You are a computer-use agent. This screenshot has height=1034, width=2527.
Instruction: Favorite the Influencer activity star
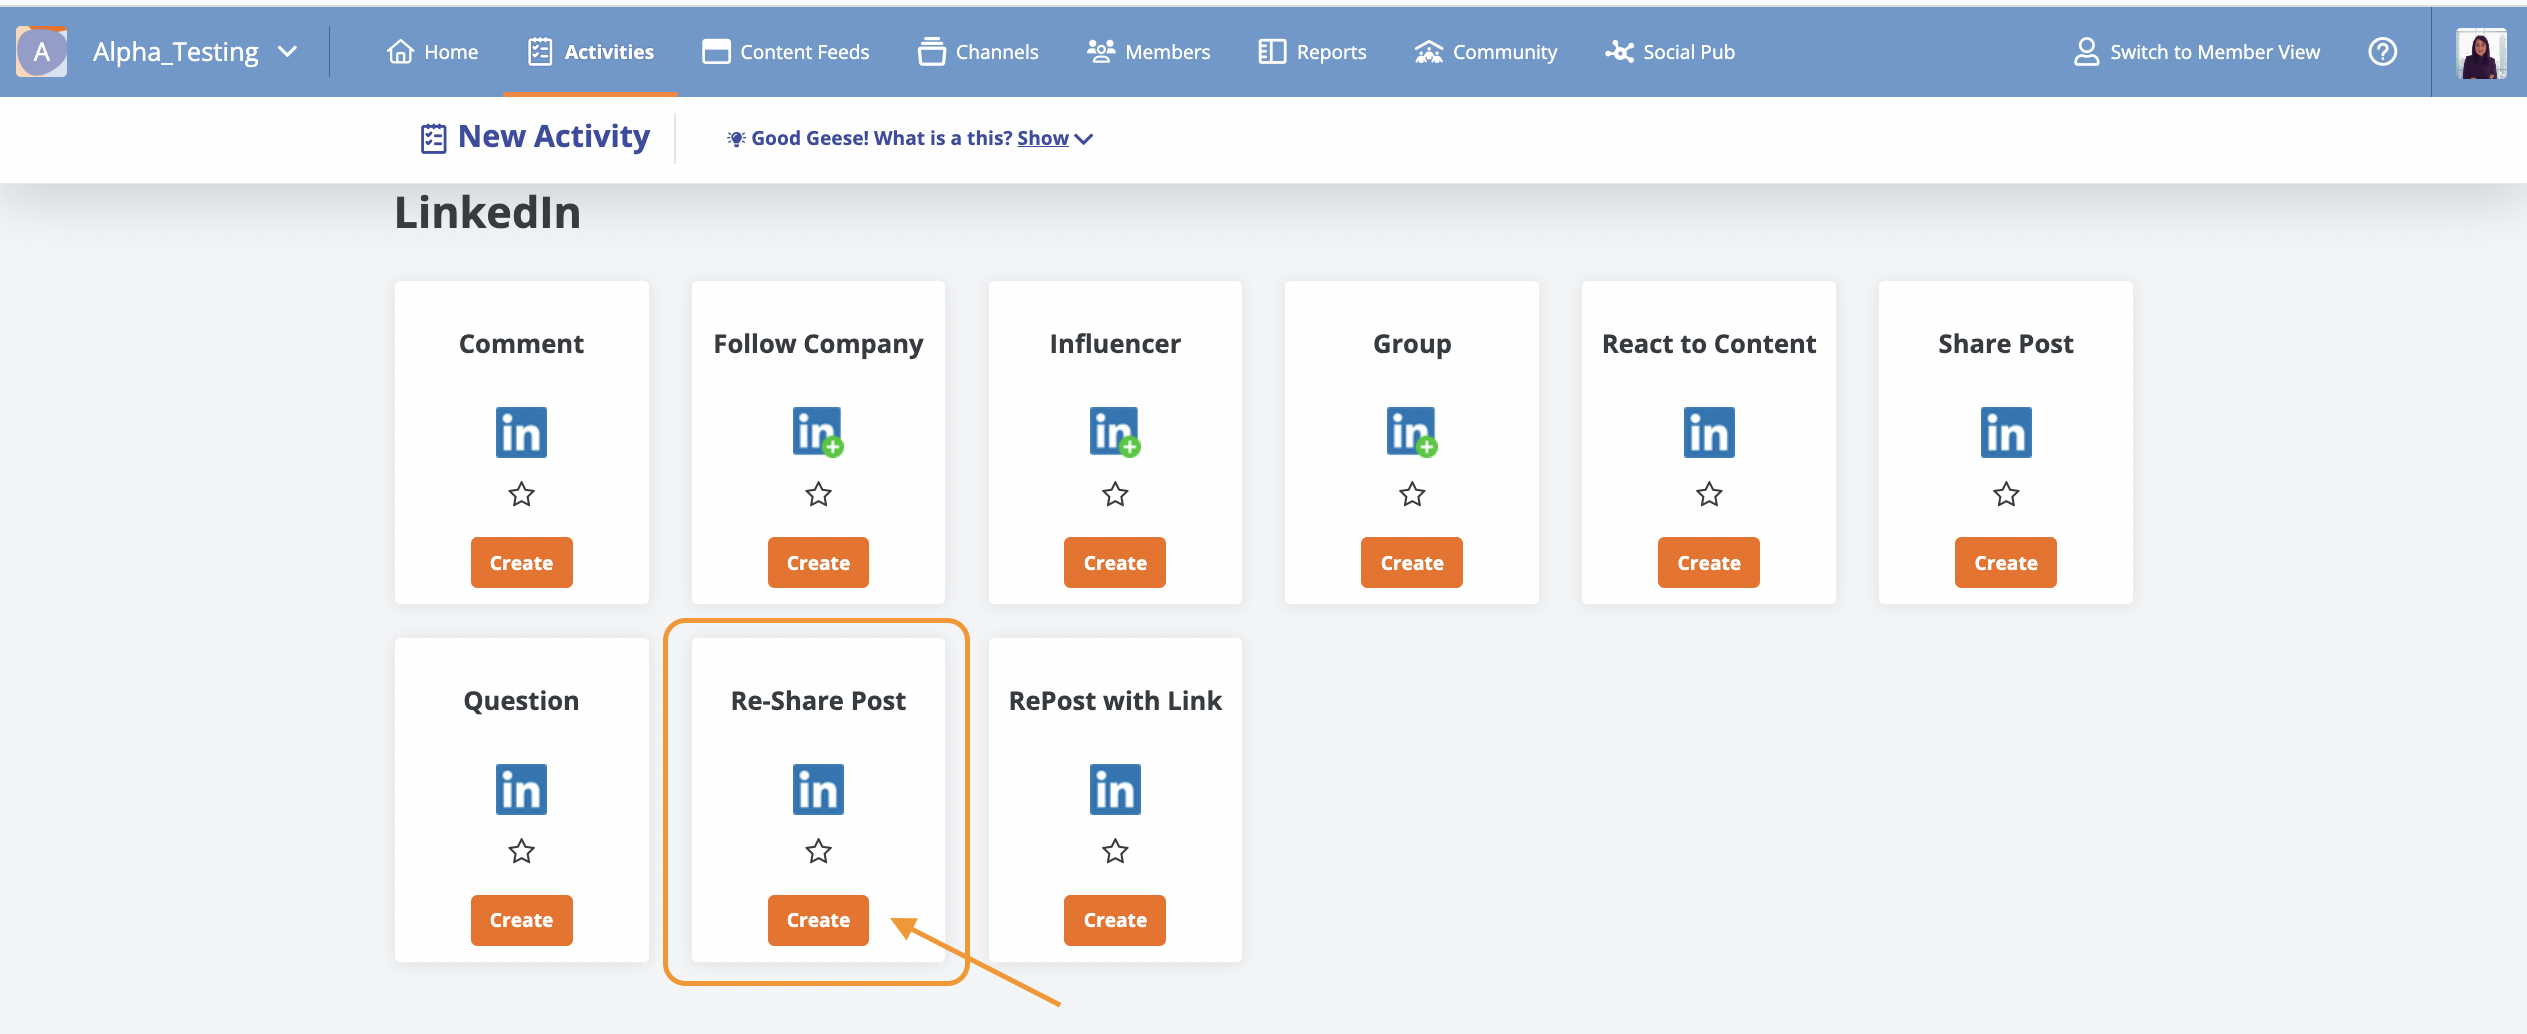1115,494
